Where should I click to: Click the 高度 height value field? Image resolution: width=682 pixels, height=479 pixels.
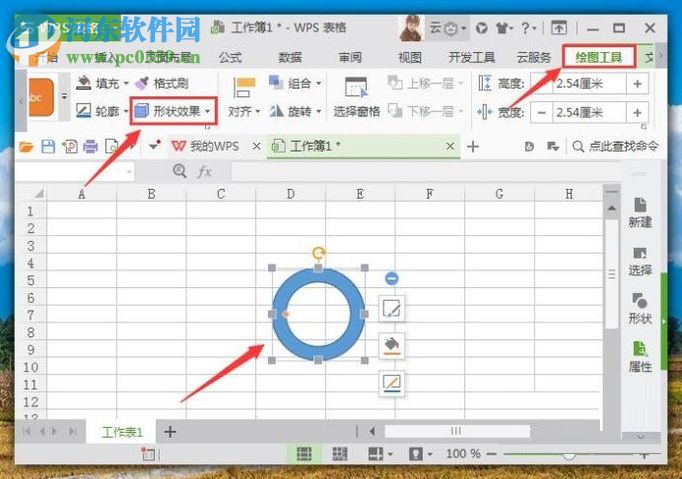[x=589, y=83]
